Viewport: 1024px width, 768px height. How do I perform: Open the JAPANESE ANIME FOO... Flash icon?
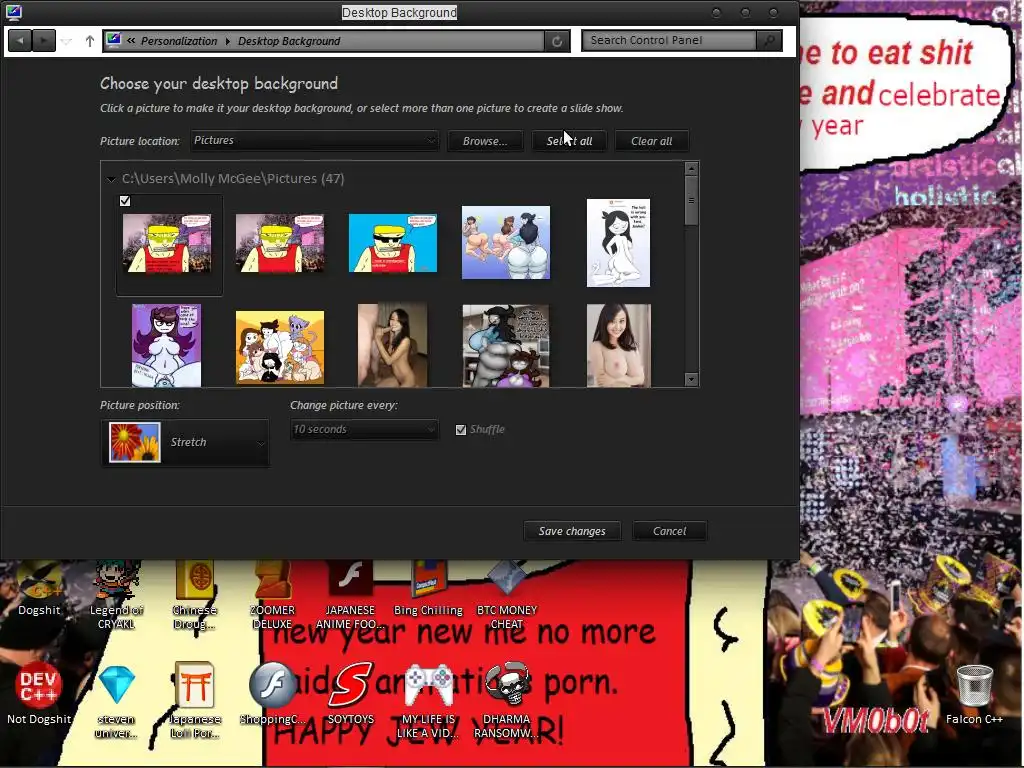[350, 594]
